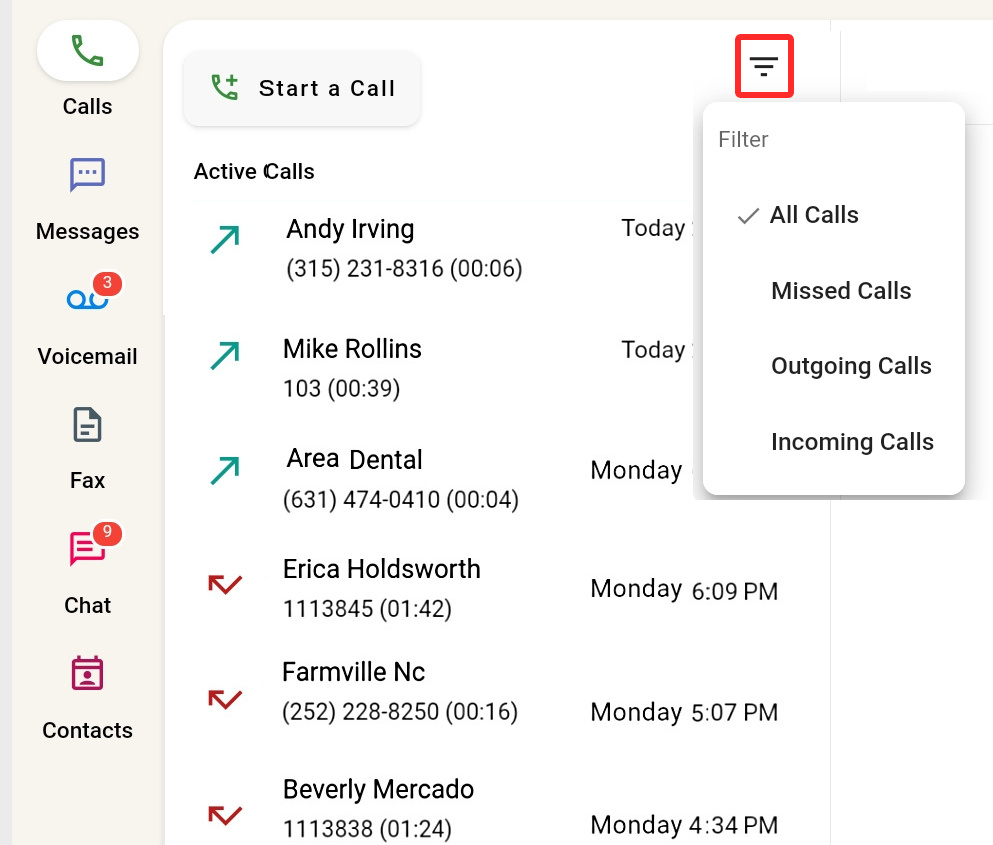Click outgoing arrow icon for Andy Irving

pos(225,240)
